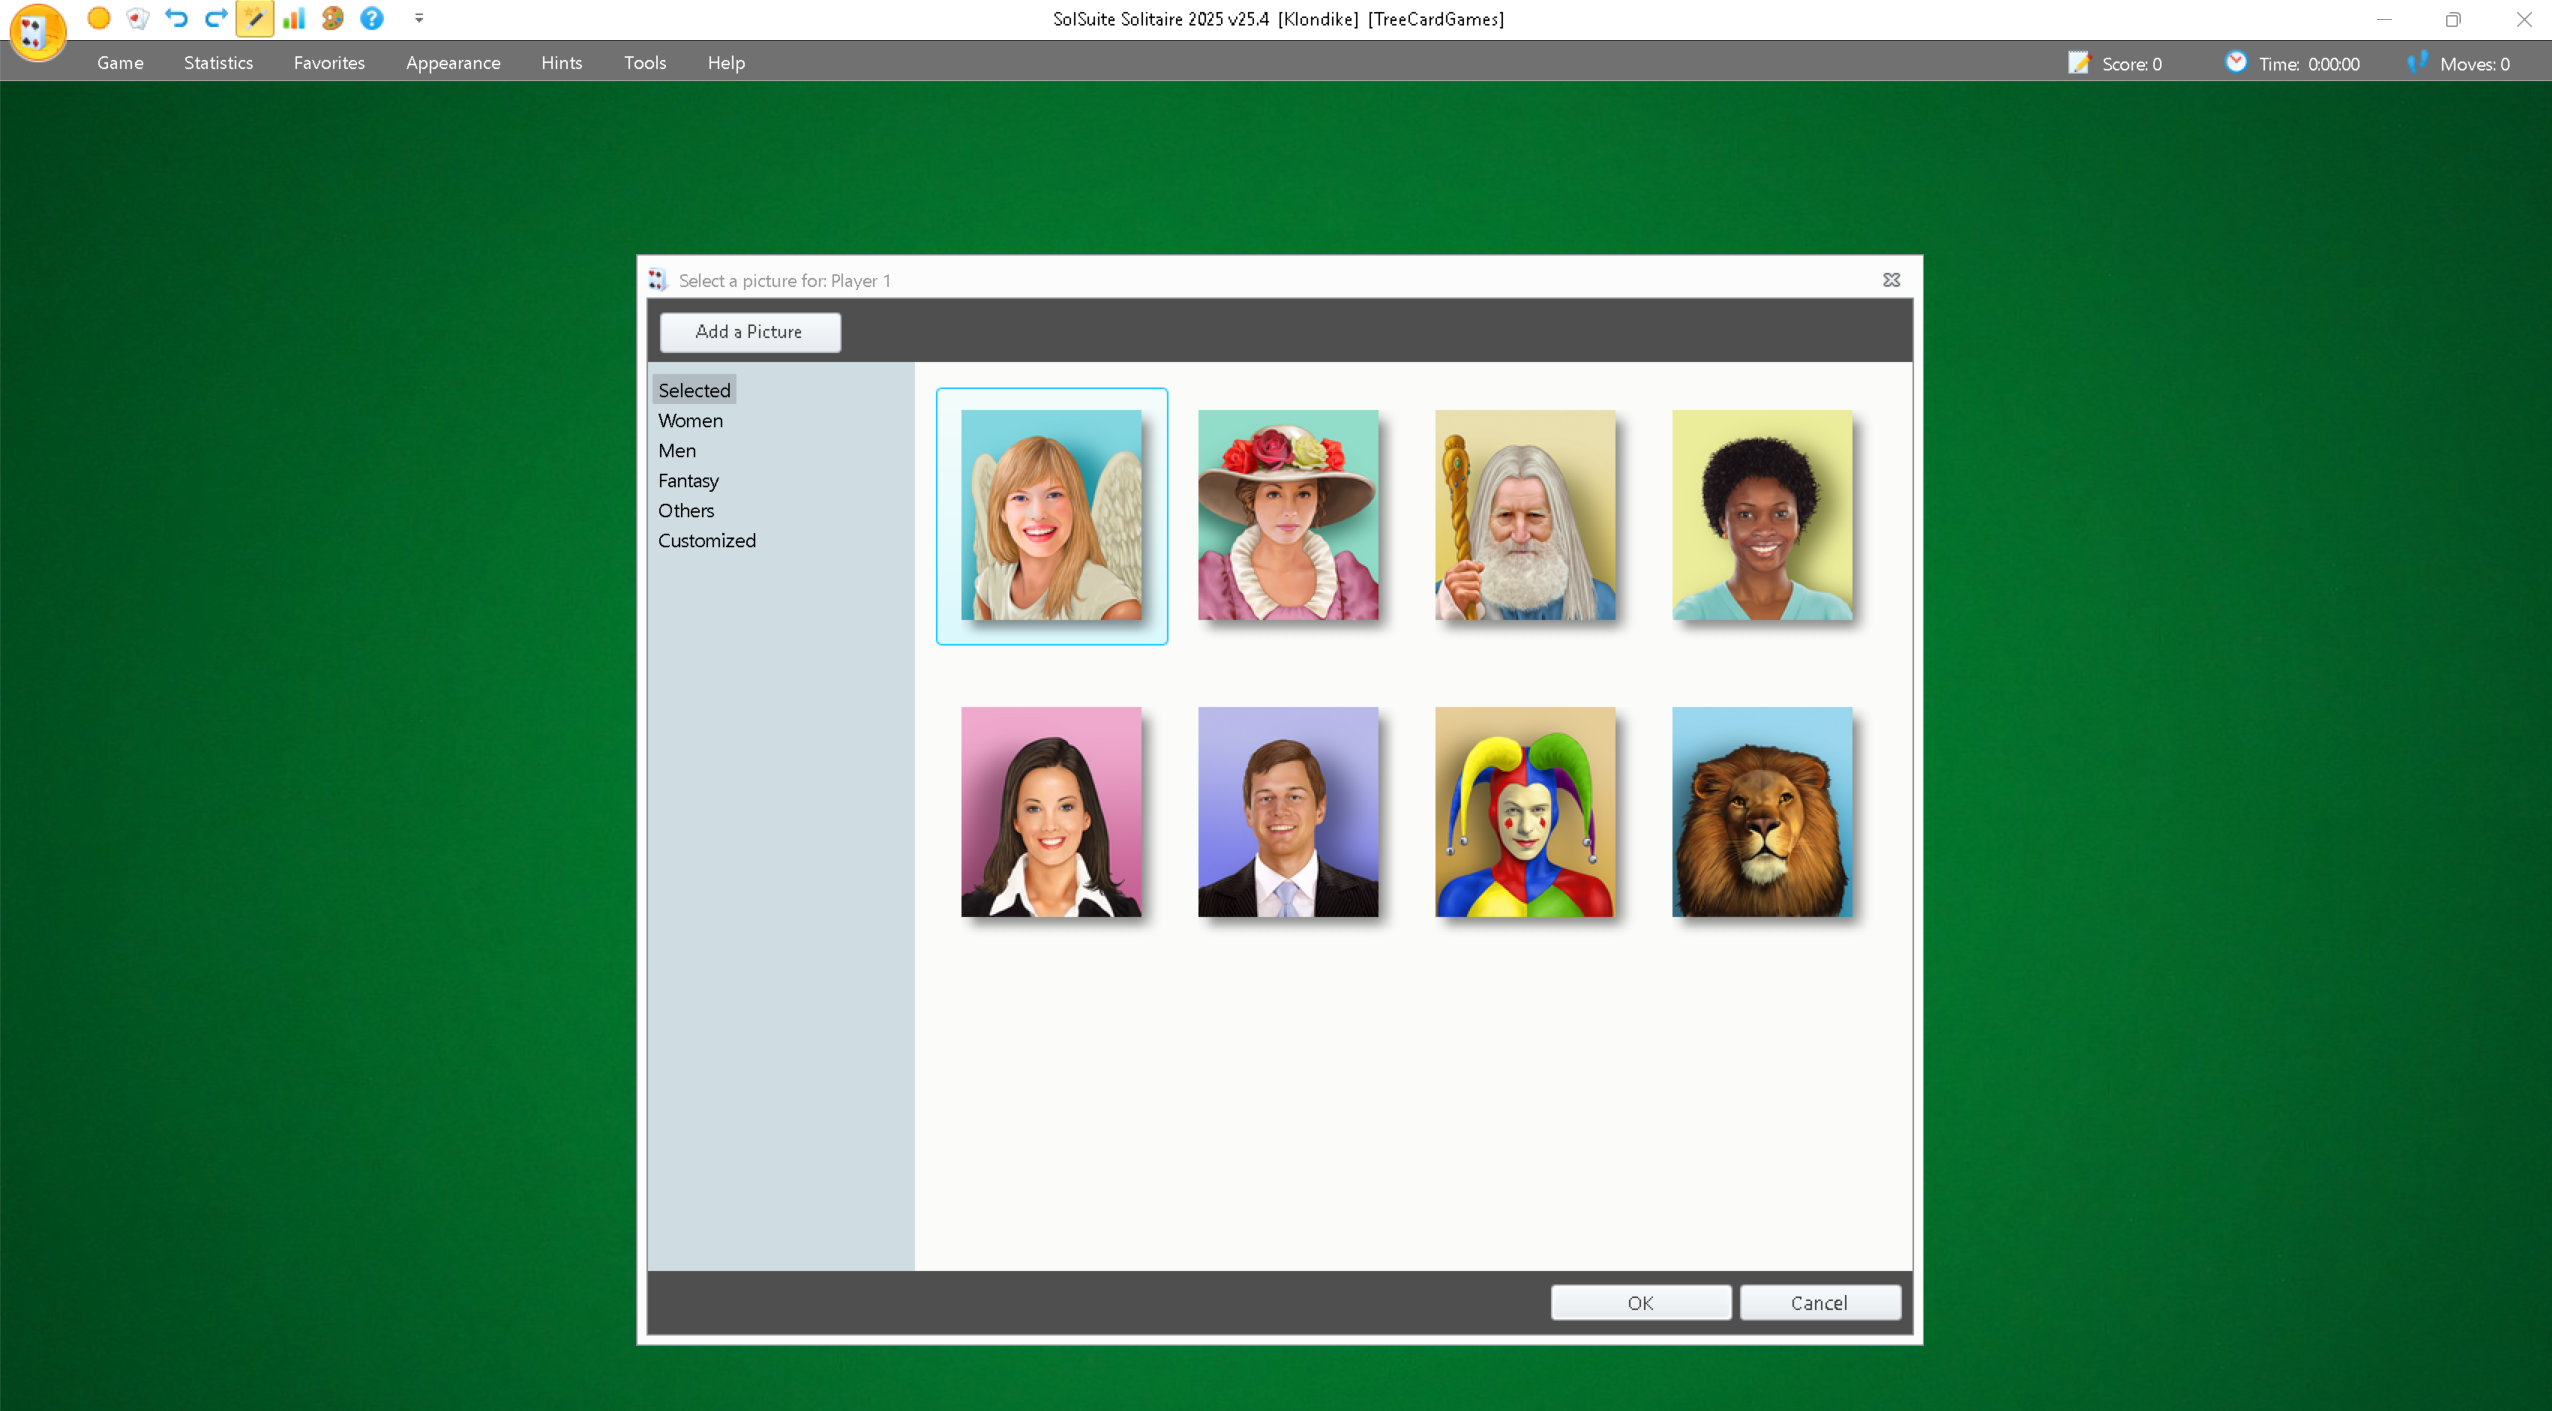Click the blue question mark help icon
Screen dimensions: 2552x1411
[x=371, y=18]
